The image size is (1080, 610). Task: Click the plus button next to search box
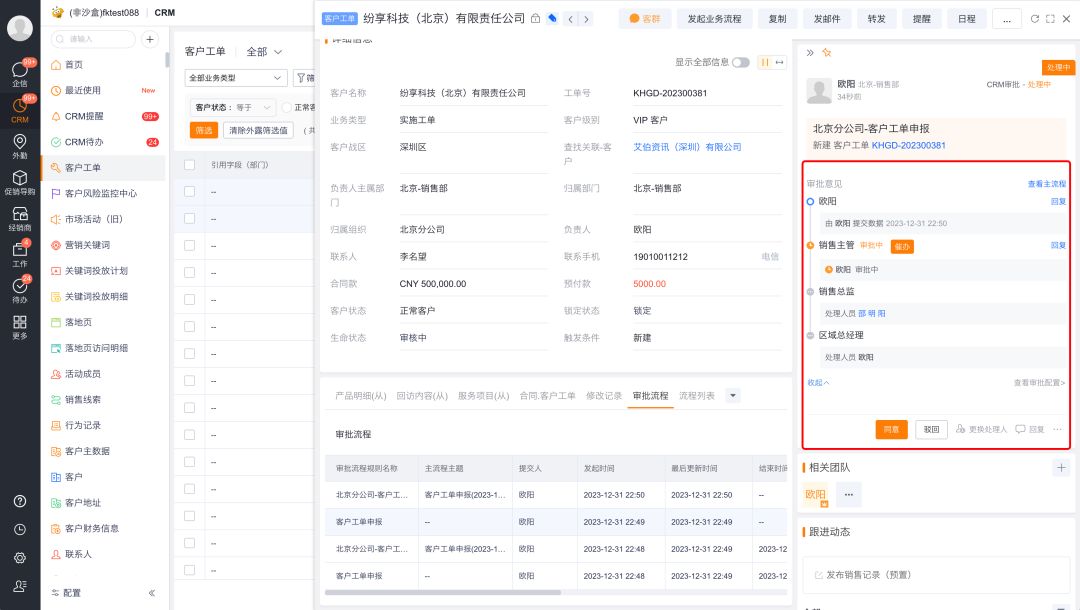pyautogui.click(x=150, y=39)
